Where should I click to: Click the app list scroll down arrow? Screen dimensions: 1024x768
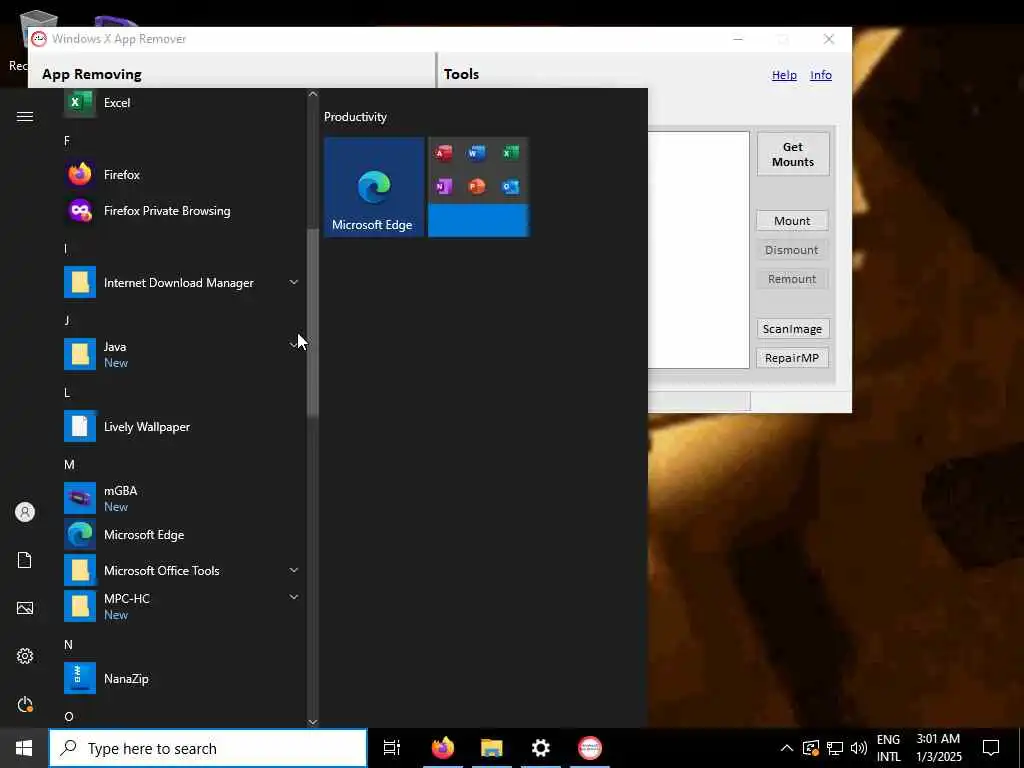(x=313, y=722)
